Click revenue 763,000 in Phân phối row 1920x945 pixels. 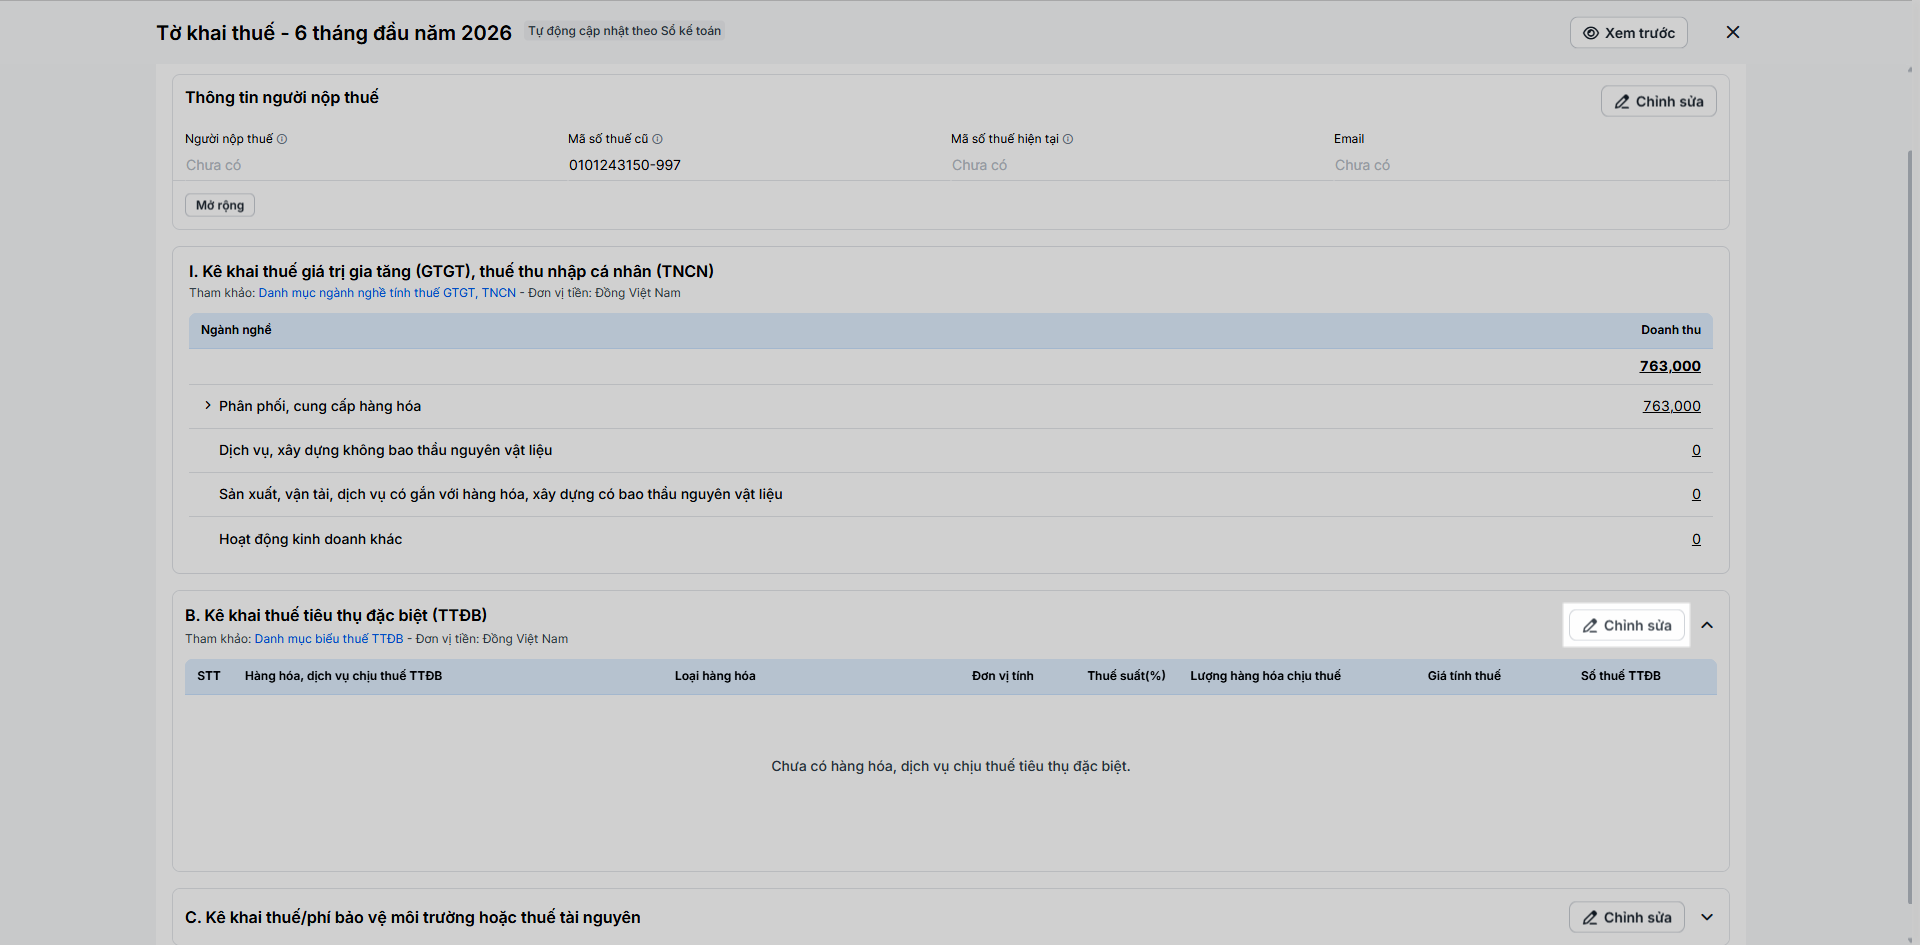click(x=1671, y=406)
